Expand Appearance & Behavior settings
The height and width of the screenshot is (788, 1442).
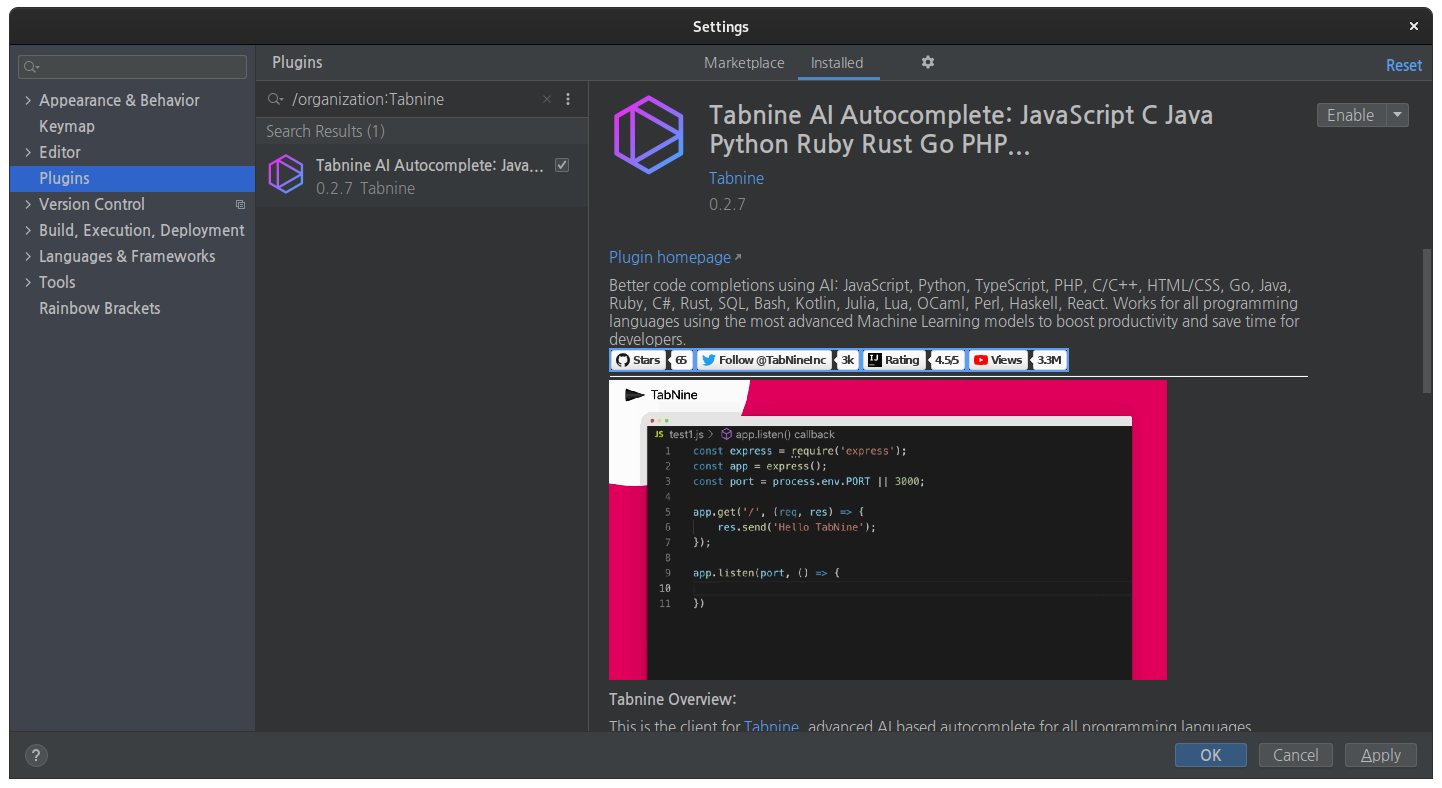[28, 100]
